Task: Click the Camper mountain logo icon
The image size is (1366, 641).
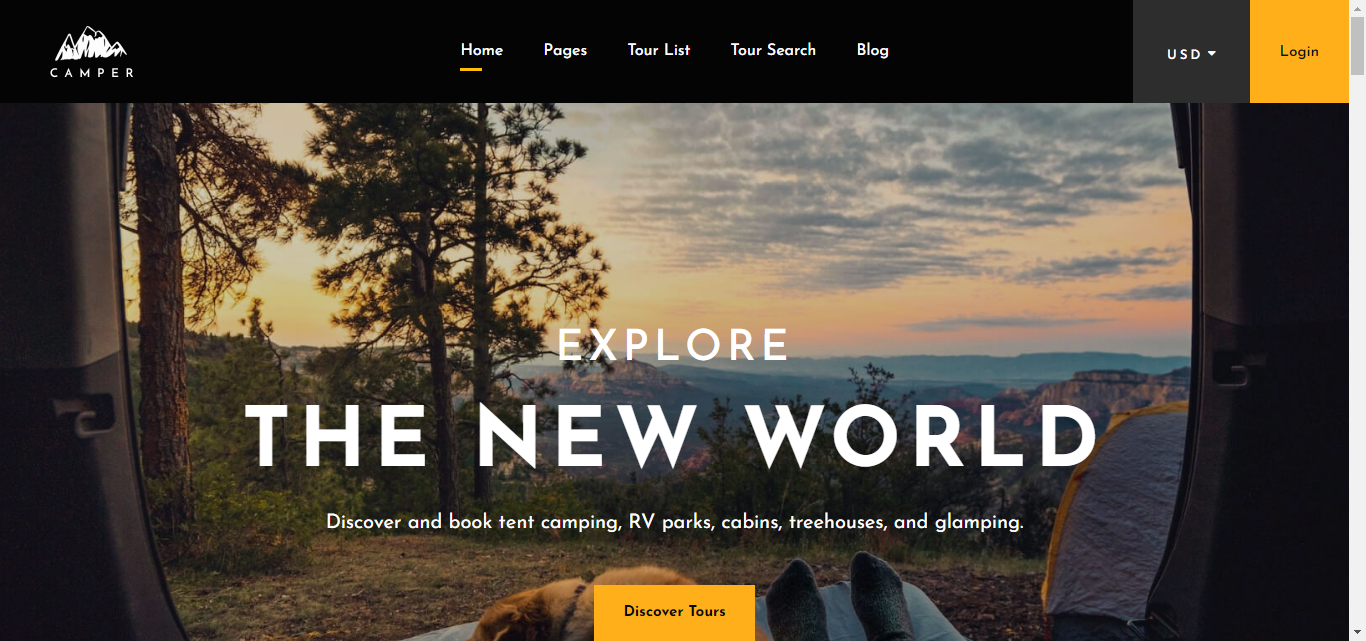Action: tap(91, 44)
